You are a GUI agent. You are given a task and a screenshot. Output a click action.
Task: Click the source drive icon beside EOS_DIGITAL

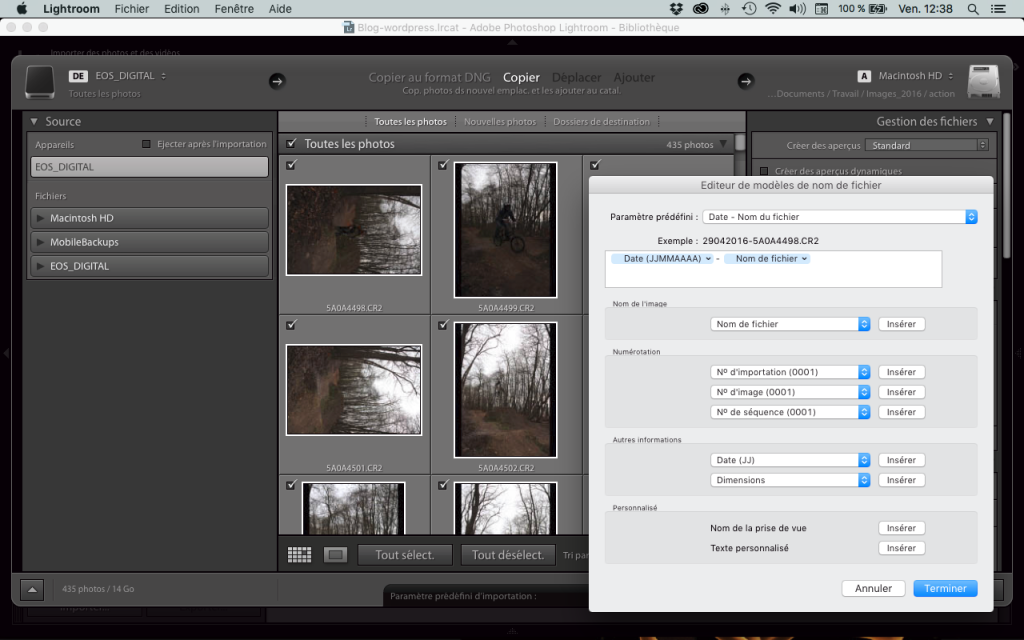point(40,82)
